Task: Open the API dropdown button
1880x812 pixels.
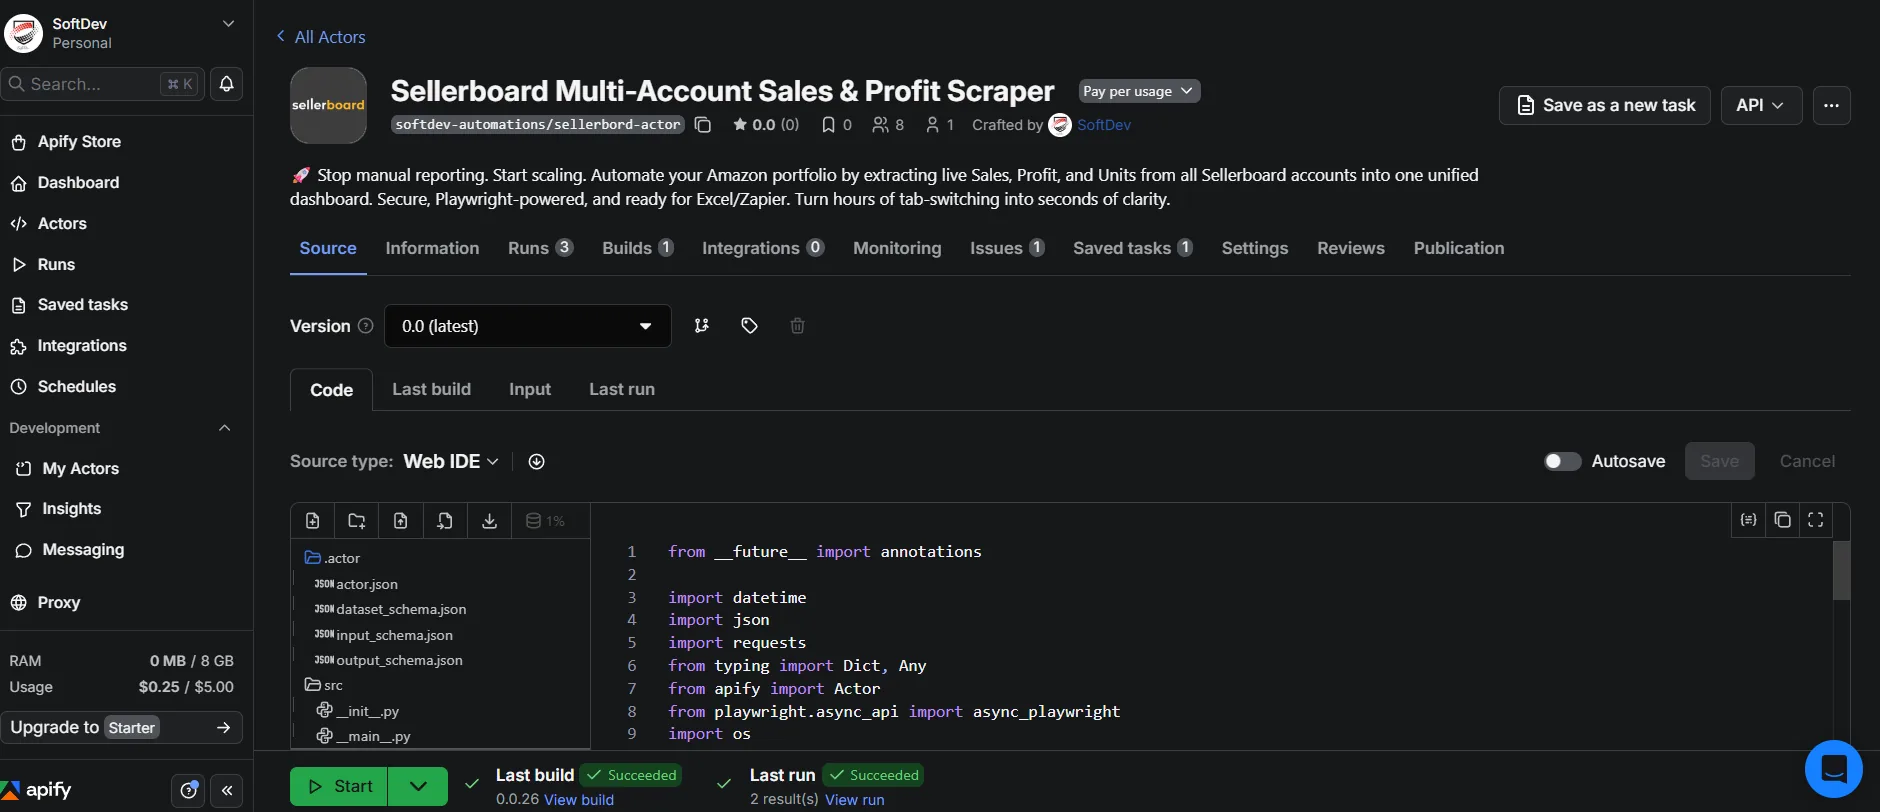Action: pos(1761,105)
